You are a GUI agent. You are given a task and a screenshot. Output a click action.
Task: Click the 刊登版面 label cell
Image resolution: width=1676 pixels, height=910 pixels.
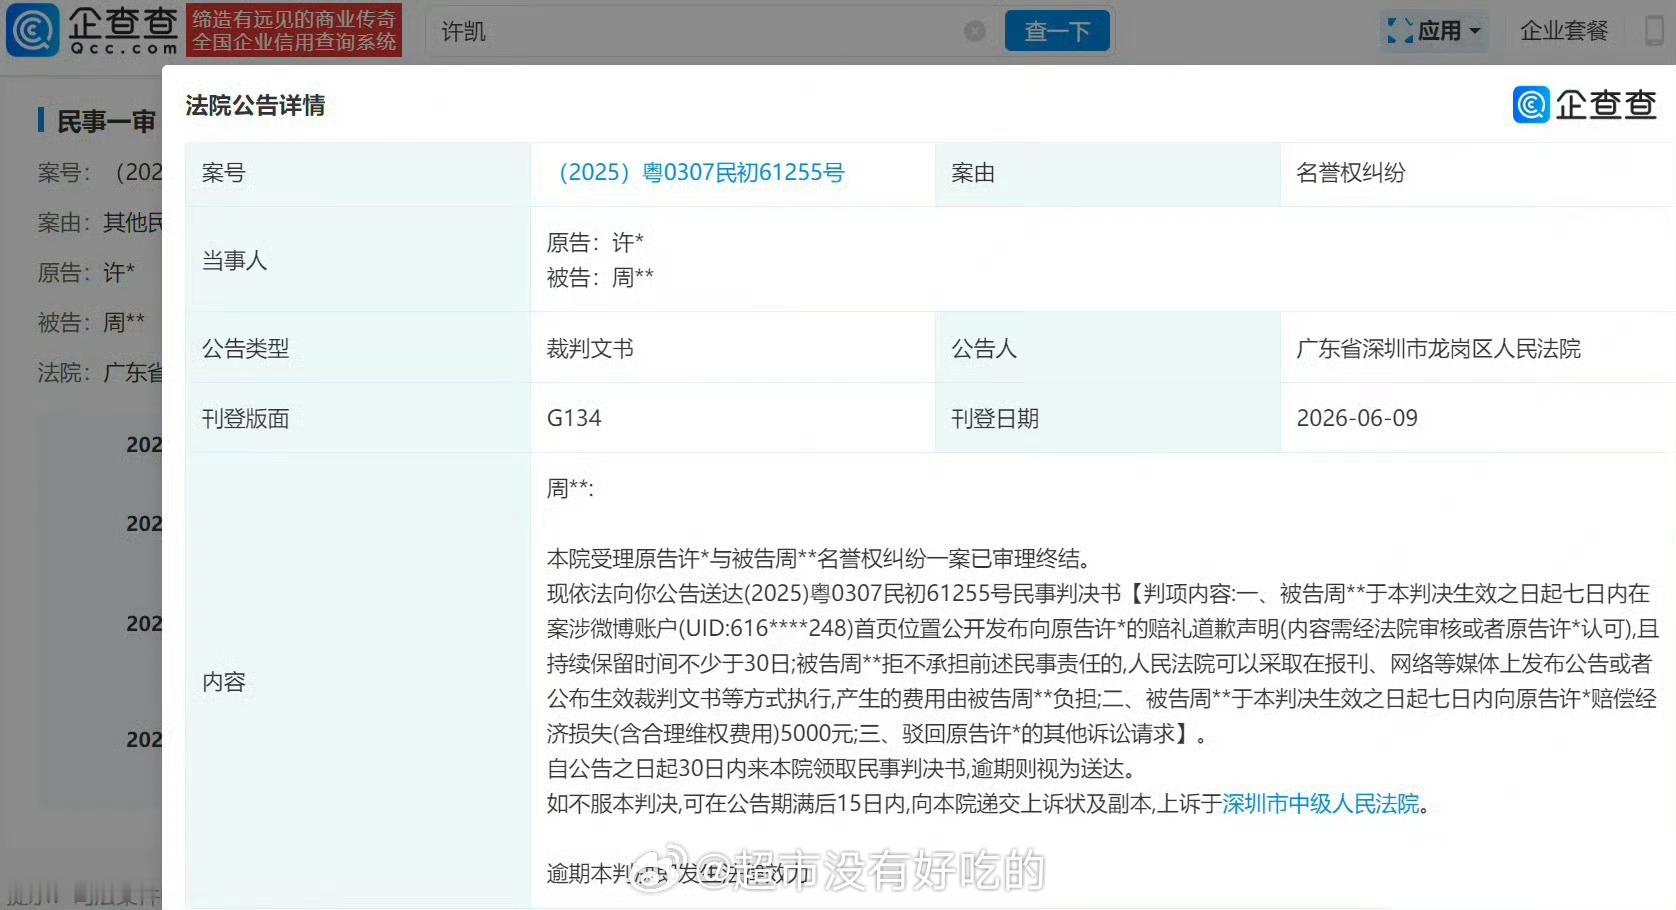(x=358, y=418)
